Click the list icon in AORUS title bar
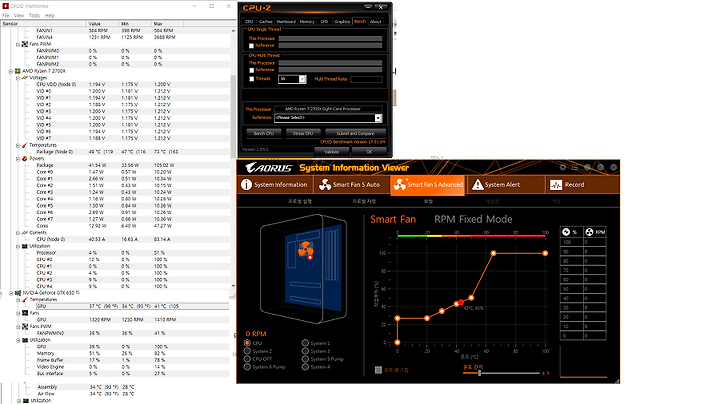This screenshot has height=404, width=720. [x=575, y=167]
